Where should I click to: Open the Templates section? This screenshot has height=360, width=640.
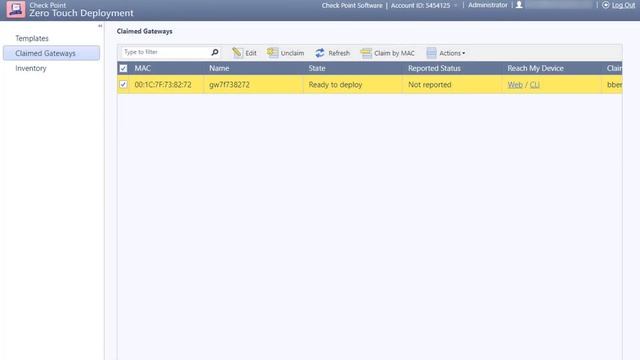pos(32,38)
